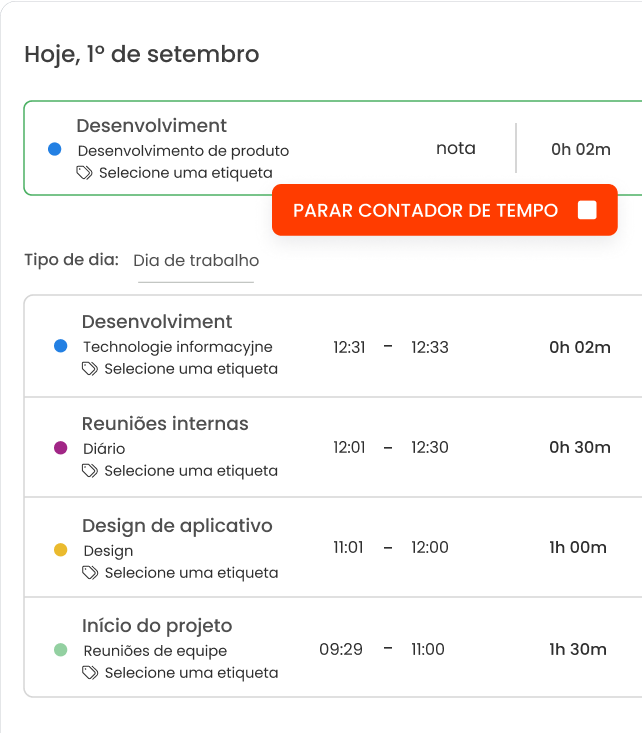This screenshot has width=642, height=733.
Task: Stop the timer with PARAR CONTADOR DE TEMPO
Action: [444, 210]
